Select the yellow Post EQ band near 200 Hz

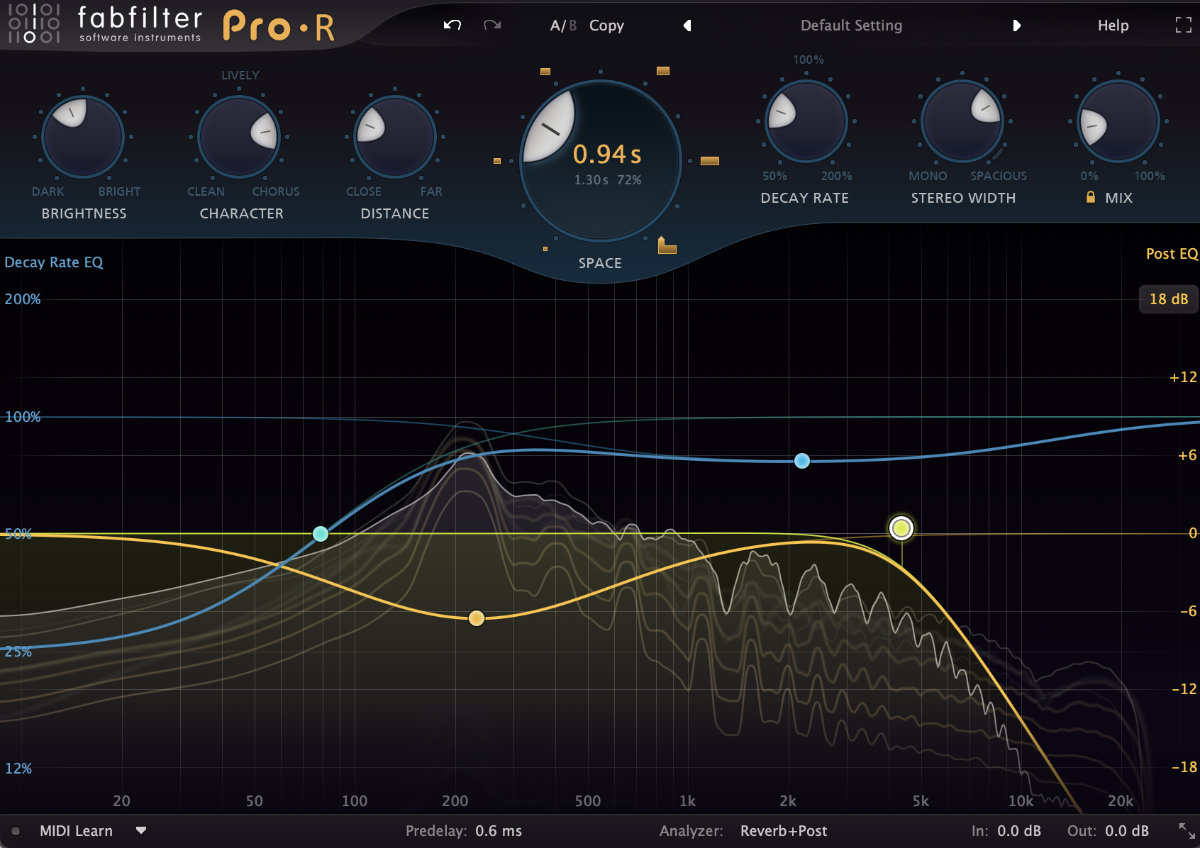pyautogui.click(x=477, y=618)
